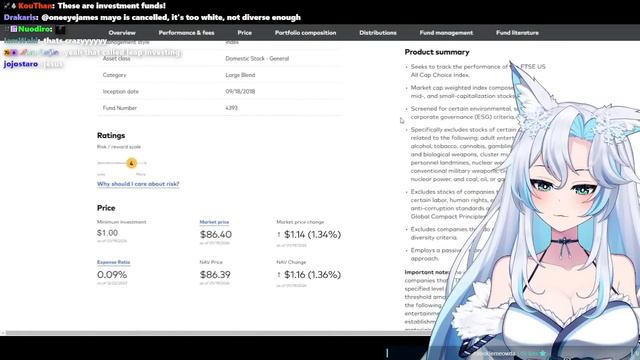
Task: Click the Asset class row label
Action: click(x=116, y=58)
